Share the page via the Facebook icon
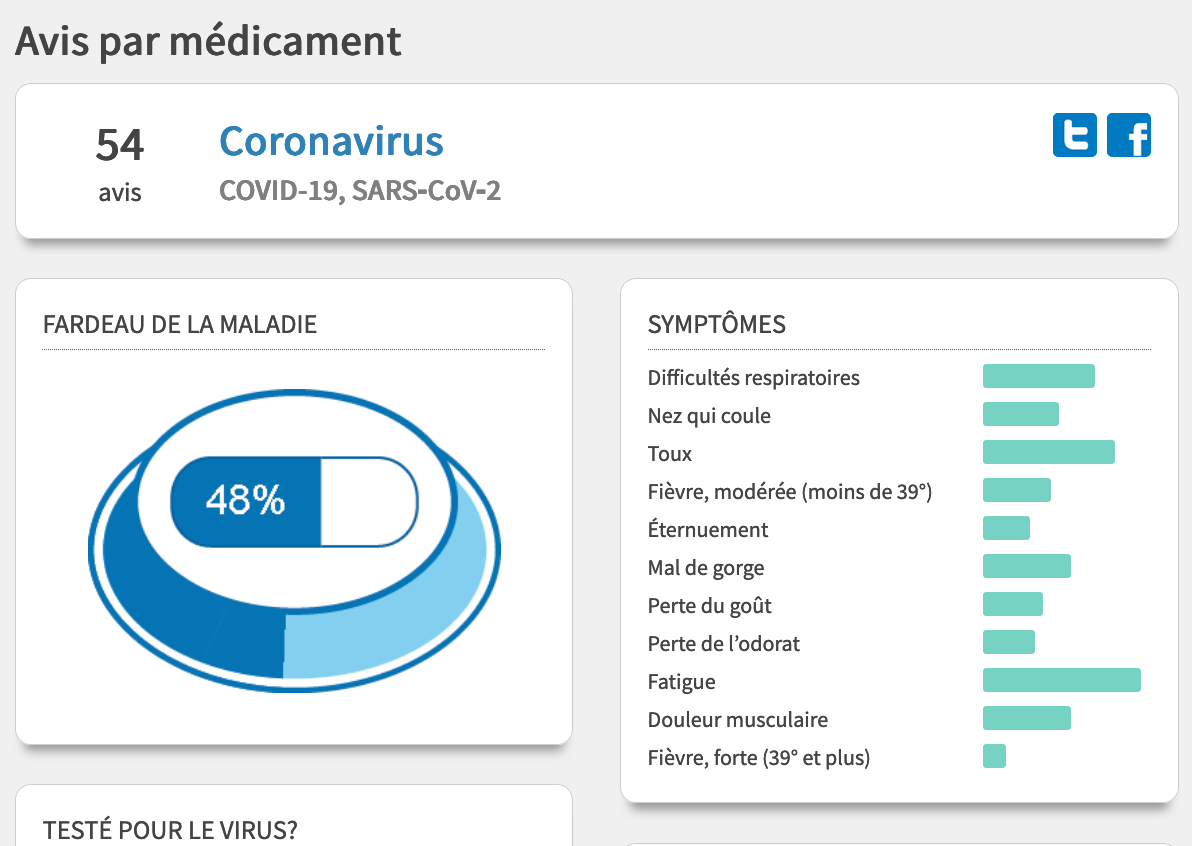This screenshot has height=846, width=1192. [1129, 135]
